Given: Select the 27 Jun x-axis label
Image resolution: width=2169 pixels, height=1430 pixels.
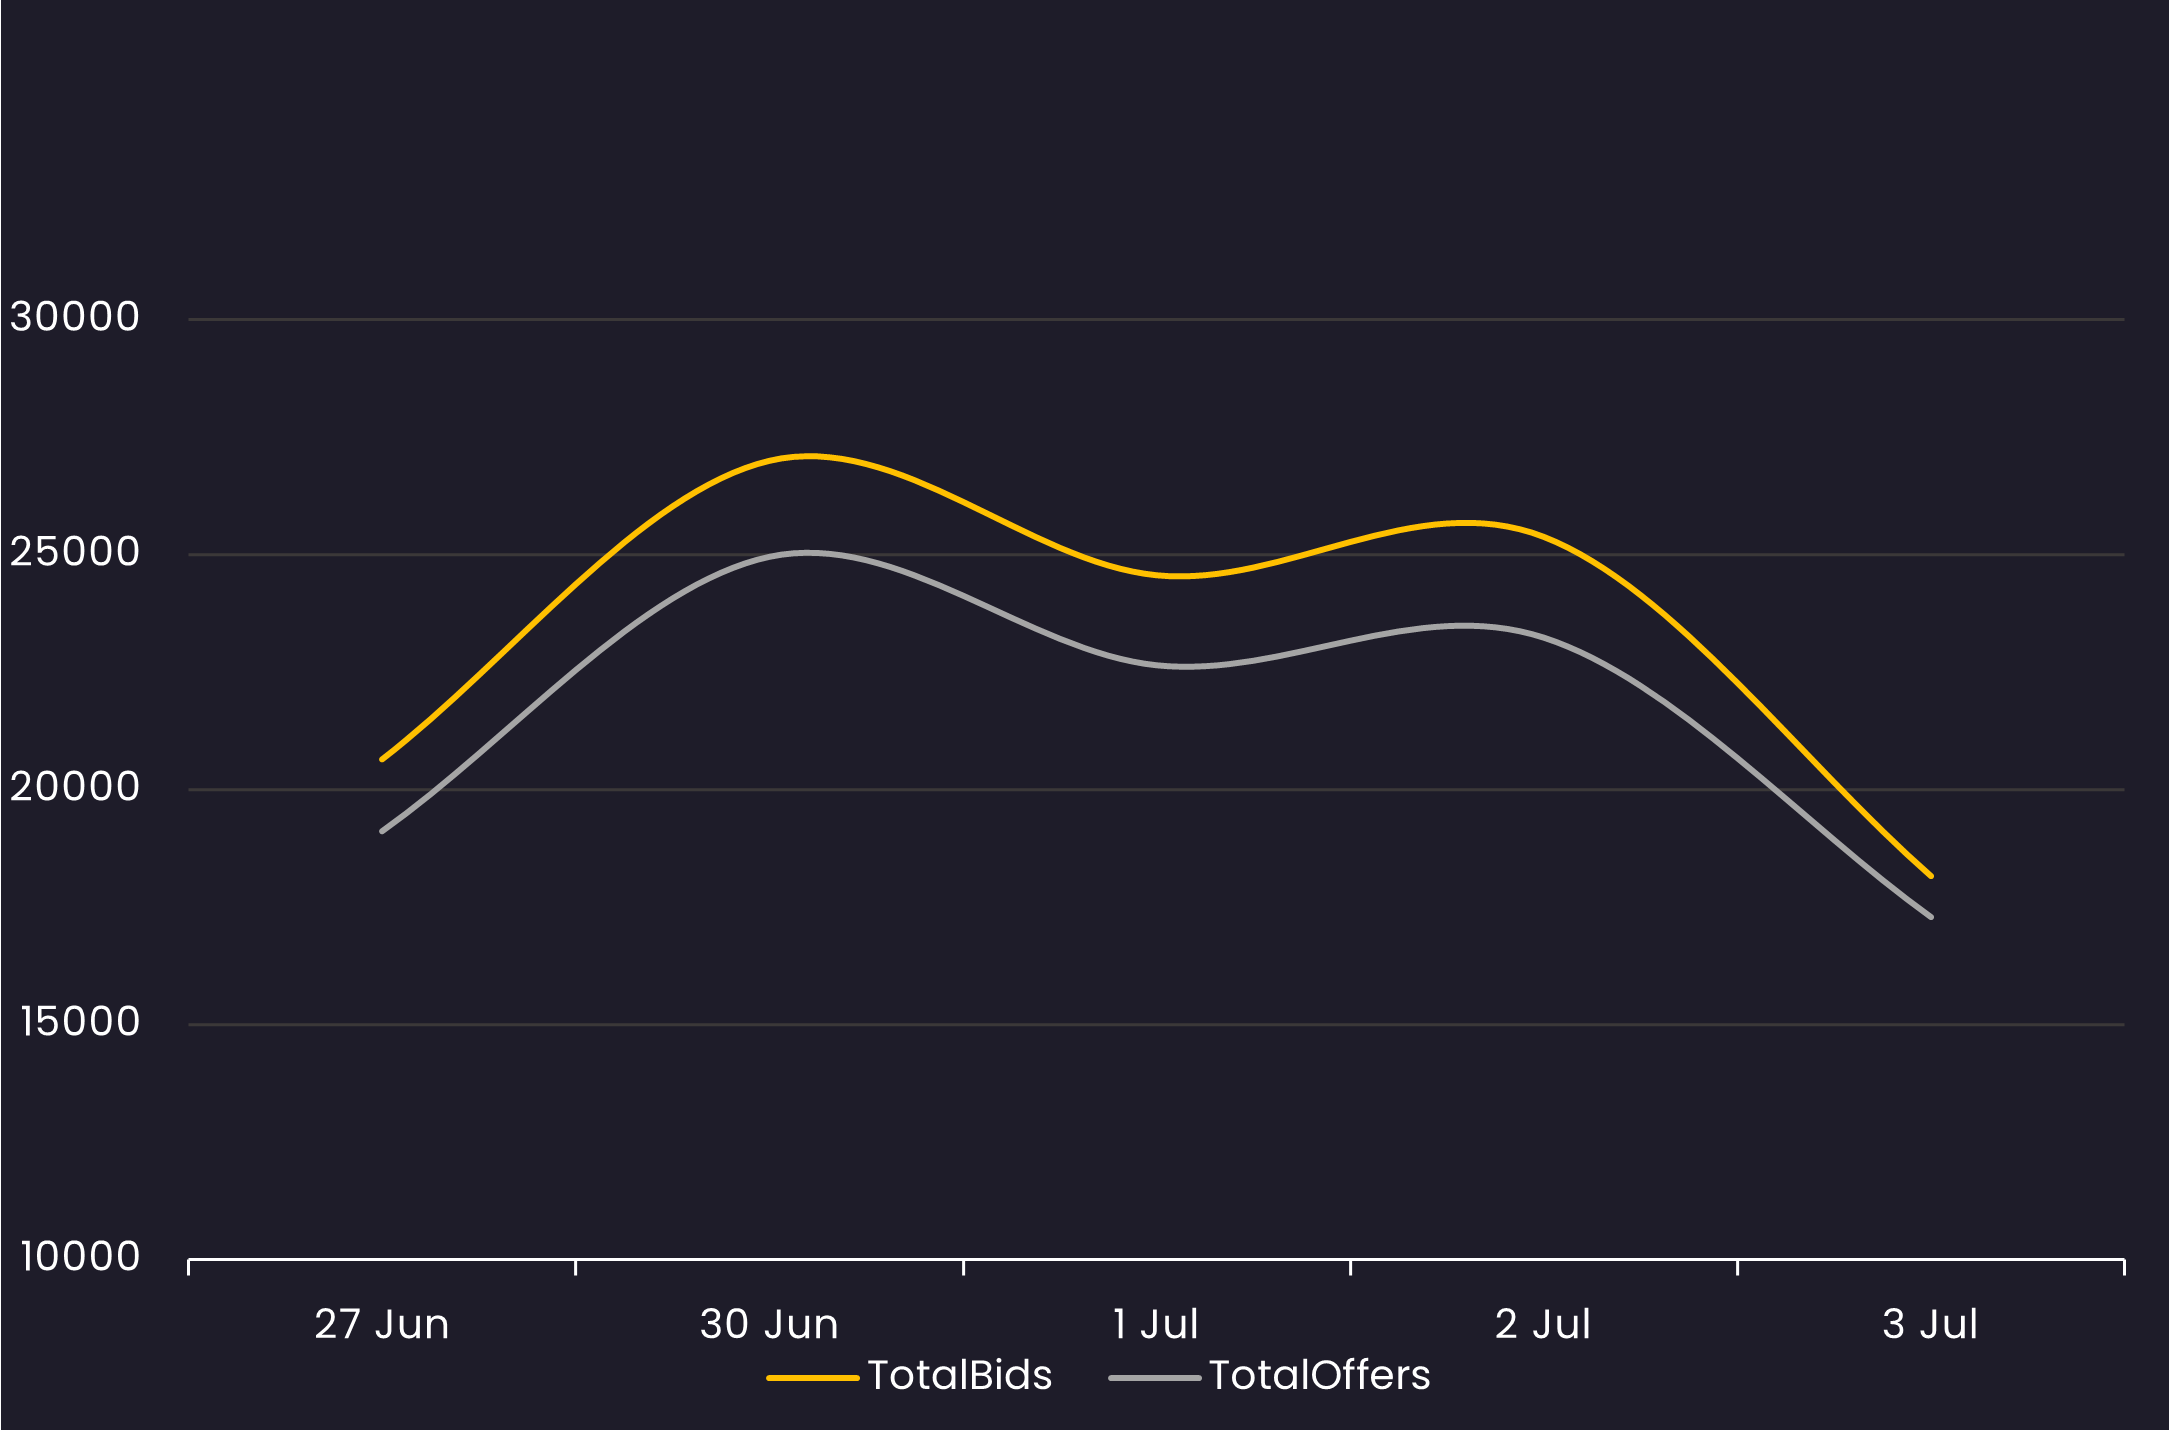Looking at the screenshot, I should pos(382,1324).
